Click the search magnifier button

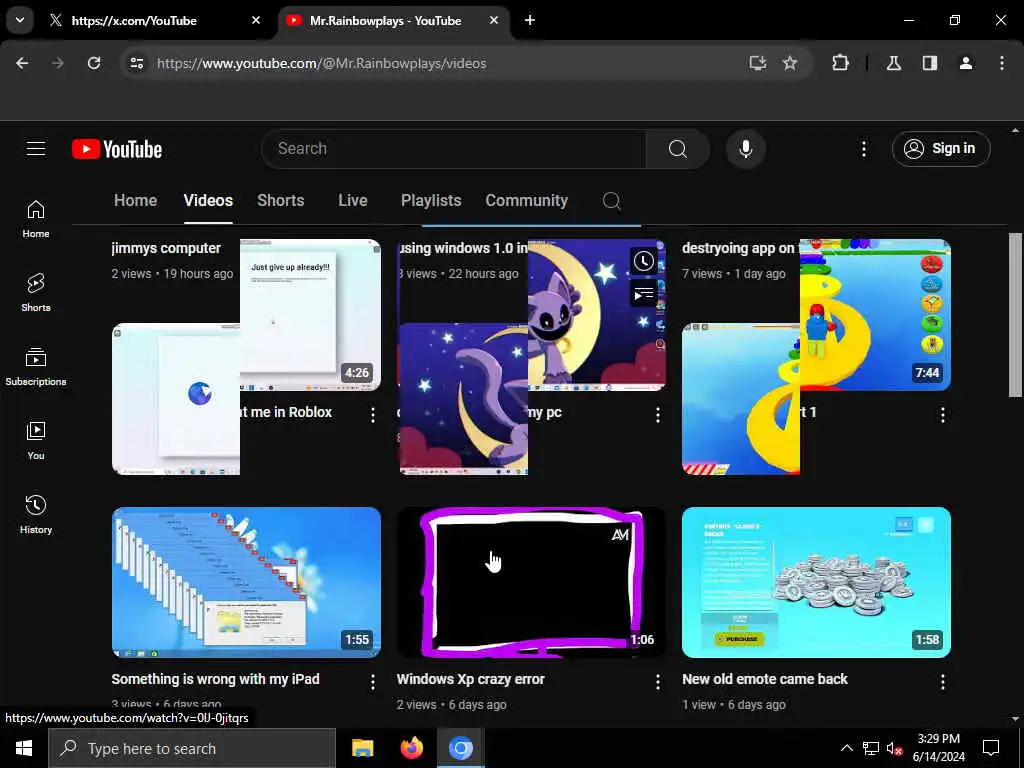(x=677, y=149)
